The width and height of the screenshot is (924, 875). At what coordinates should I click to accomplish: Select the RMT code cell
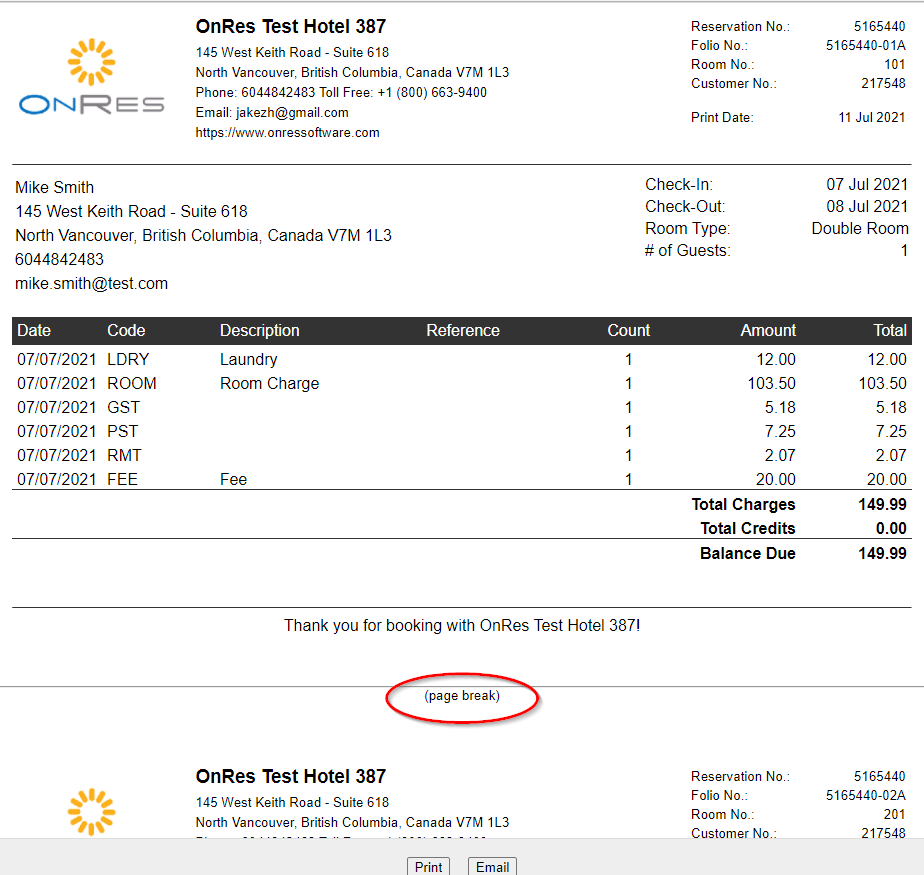coord(124,455)
